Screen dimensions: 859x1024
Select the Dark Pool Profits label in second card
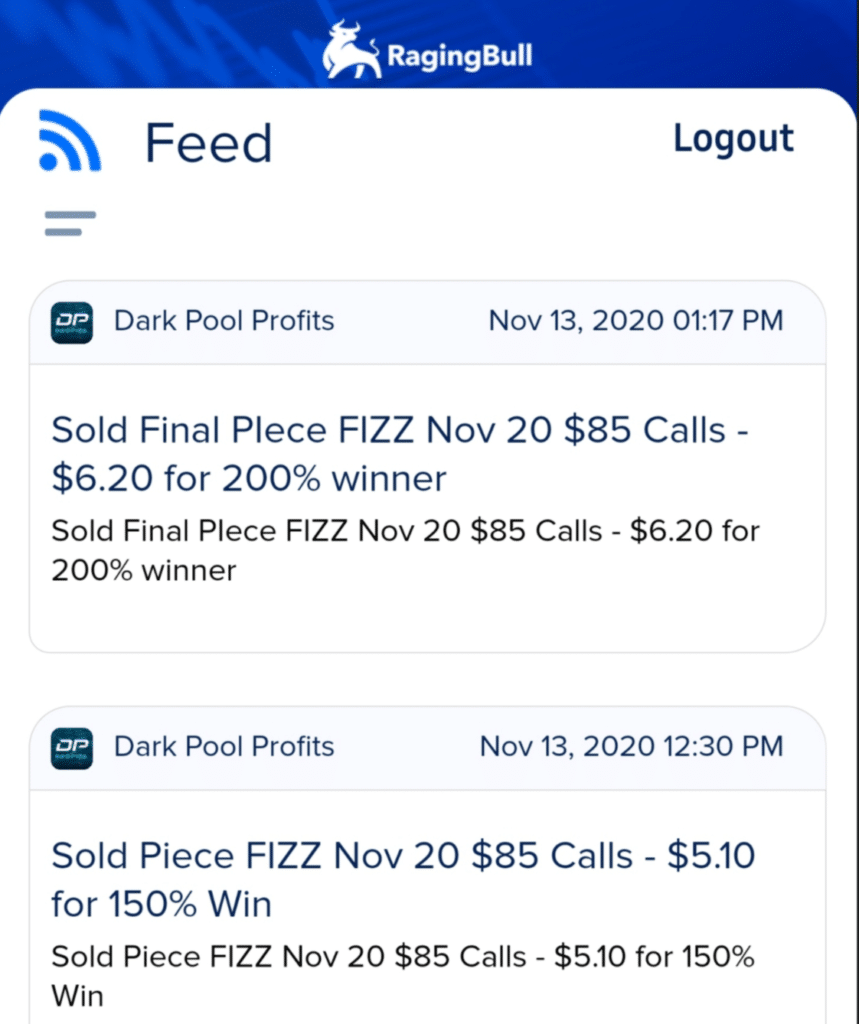click(x=224, y=746)
